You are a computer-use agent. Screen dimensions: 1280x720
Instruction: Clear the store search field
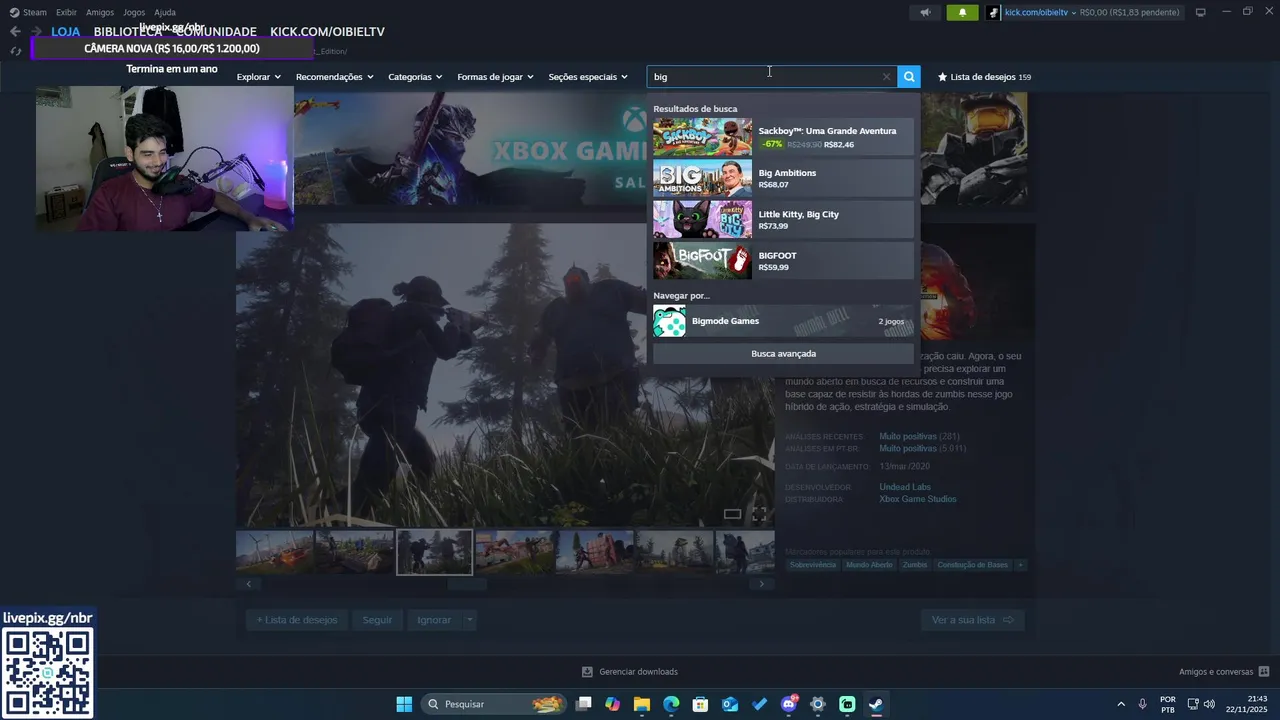pyautogui.click(x=886, y=77)
